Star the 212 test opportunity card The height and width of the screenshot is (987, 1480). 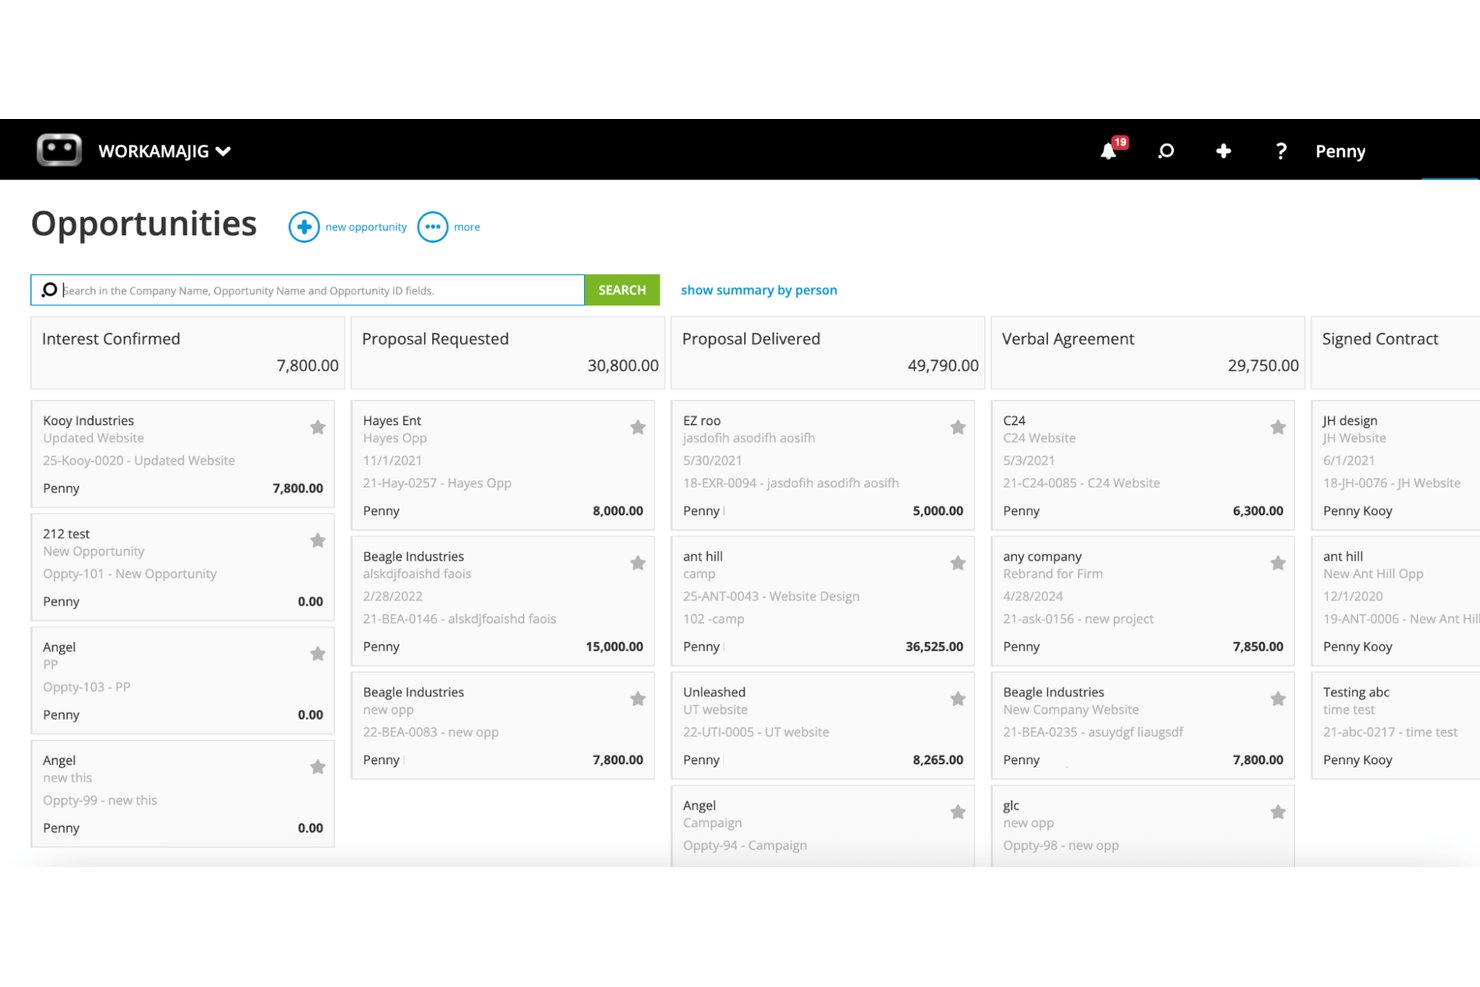pyautogui.click(x=318, y=541)
